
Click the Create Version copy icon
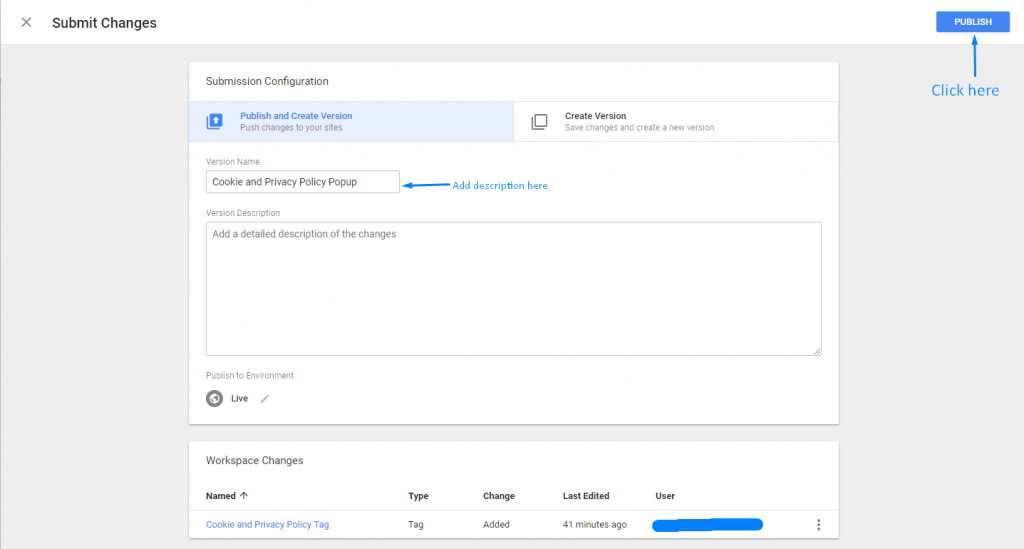point(539,121)
